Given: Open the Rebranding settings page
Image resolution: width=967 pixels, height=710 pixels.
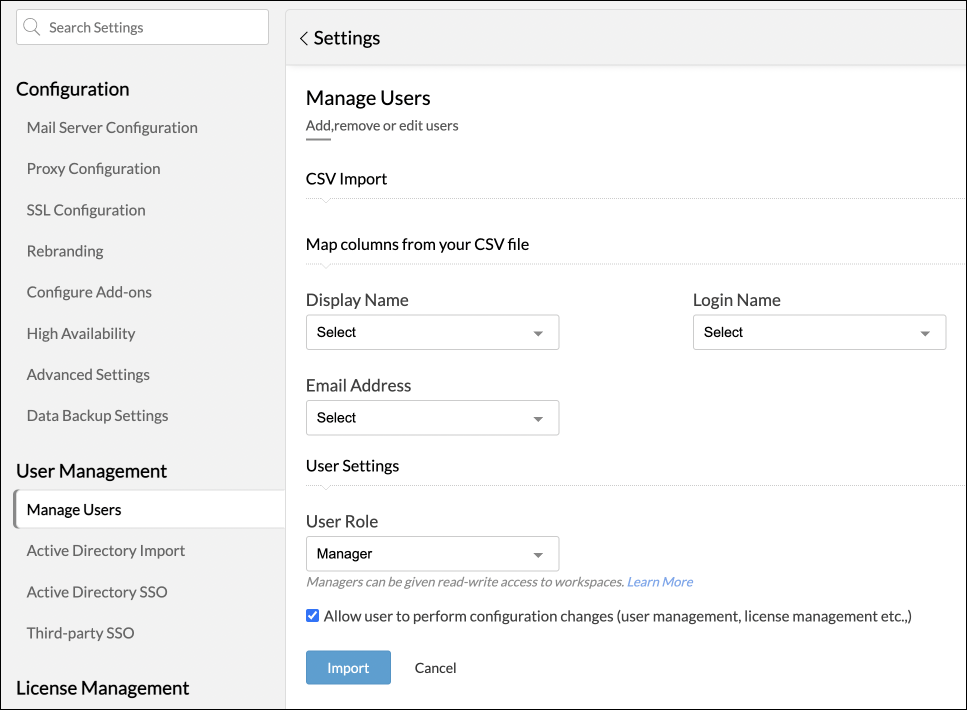Looking at the screenshot, I should pos(65,251).
